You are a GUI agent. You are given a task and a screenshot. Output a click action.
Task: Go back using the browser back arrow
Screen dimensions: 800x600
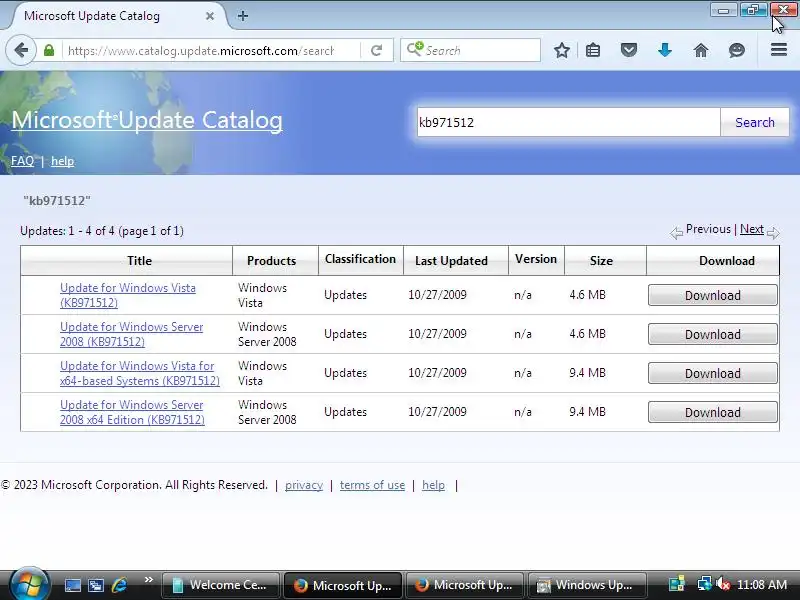point(21,50)
